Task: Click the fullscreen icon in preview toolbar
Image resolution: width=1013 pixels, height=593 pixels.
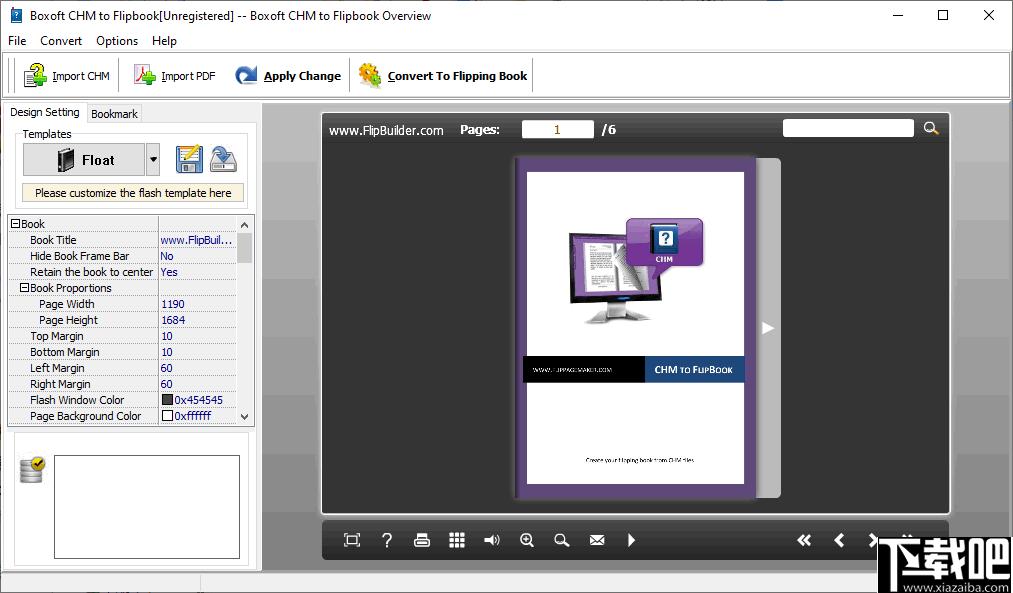Action: pos(352,540)
